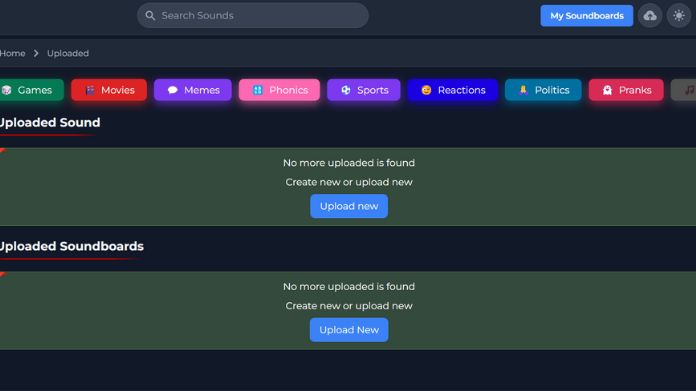Click Upload new under Uploaded Sound
Viewport: 696px width, 391px height.
(349, 206)
